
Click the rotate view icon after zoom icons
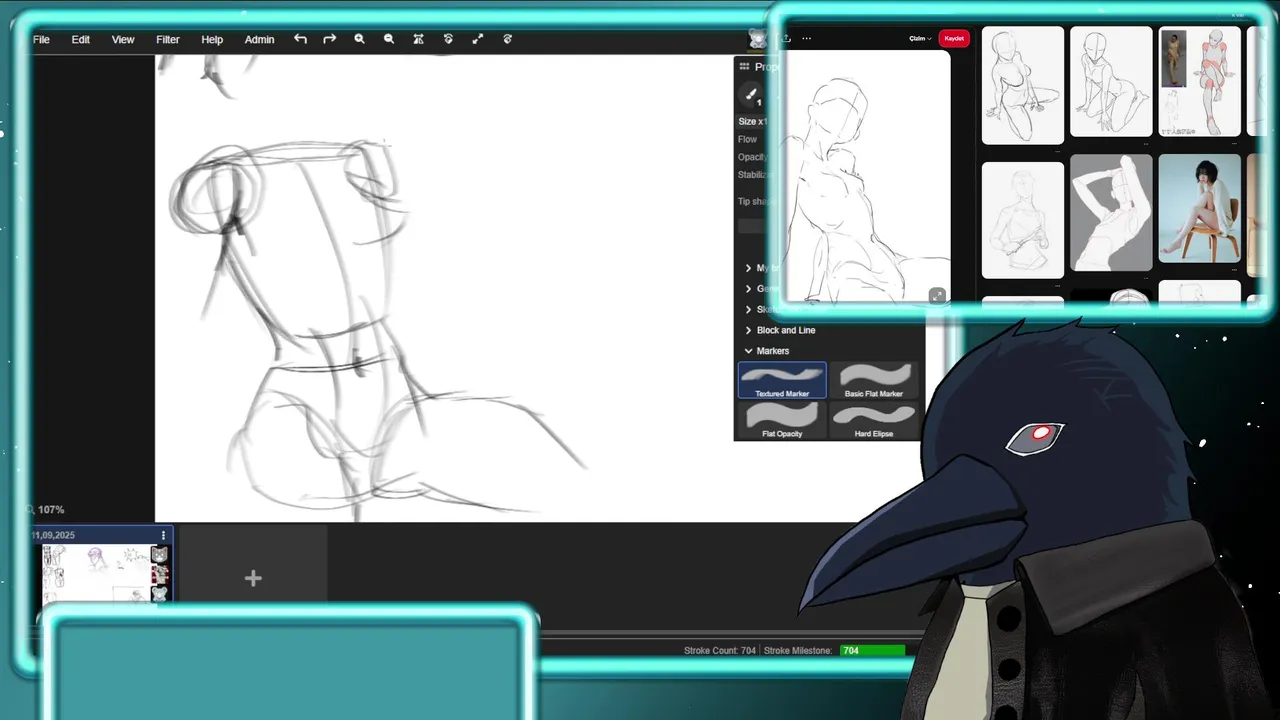click(448, 39)
